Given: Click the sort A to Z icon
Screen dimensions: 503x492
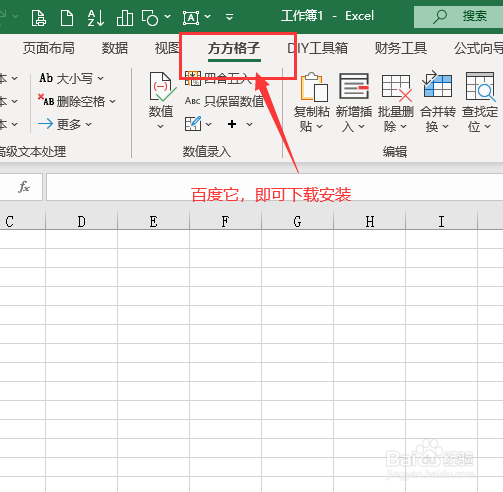Looking at the screenshot, I should click(96, 17).
